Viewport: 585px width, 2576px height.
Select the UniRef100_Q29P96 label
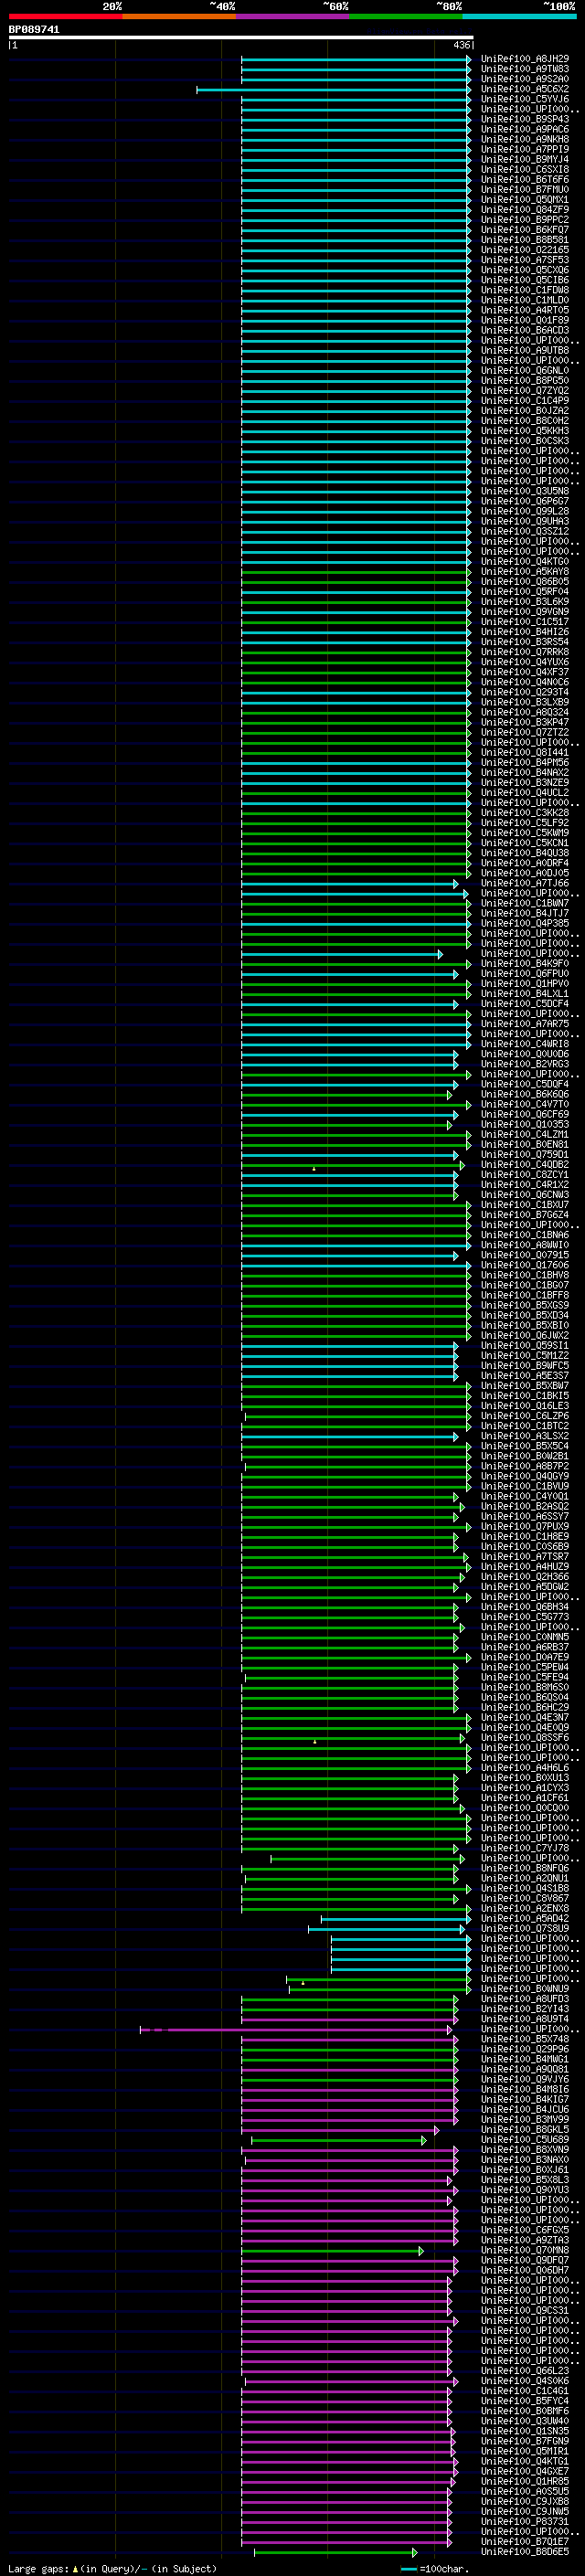[525, 2049]
